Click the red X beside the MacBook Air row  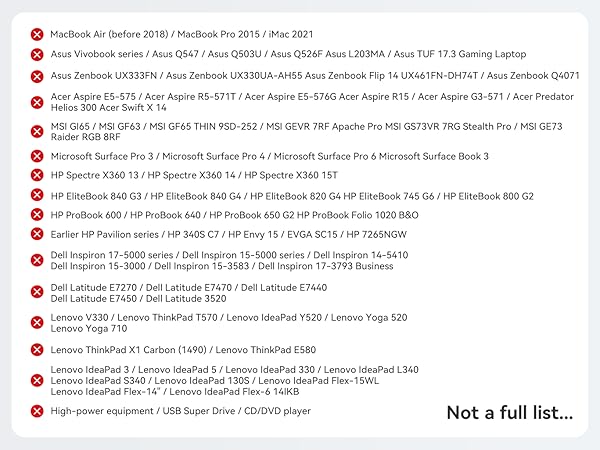click(37, 33)
